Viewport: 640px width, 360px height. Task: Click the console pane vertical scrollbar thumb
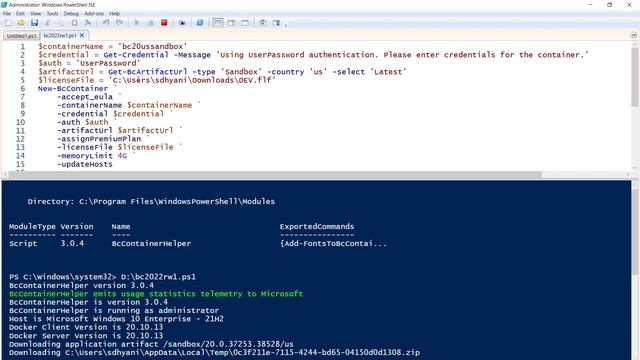pos(636,232)
